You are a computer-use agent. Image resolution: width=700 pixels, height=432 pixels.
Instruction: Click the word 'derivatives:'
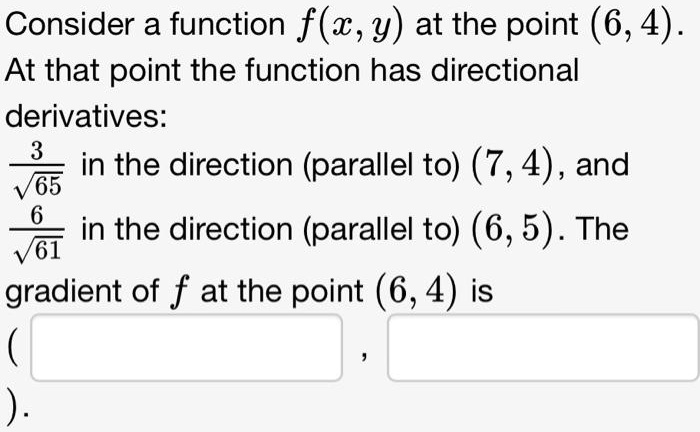pos(86,116)
